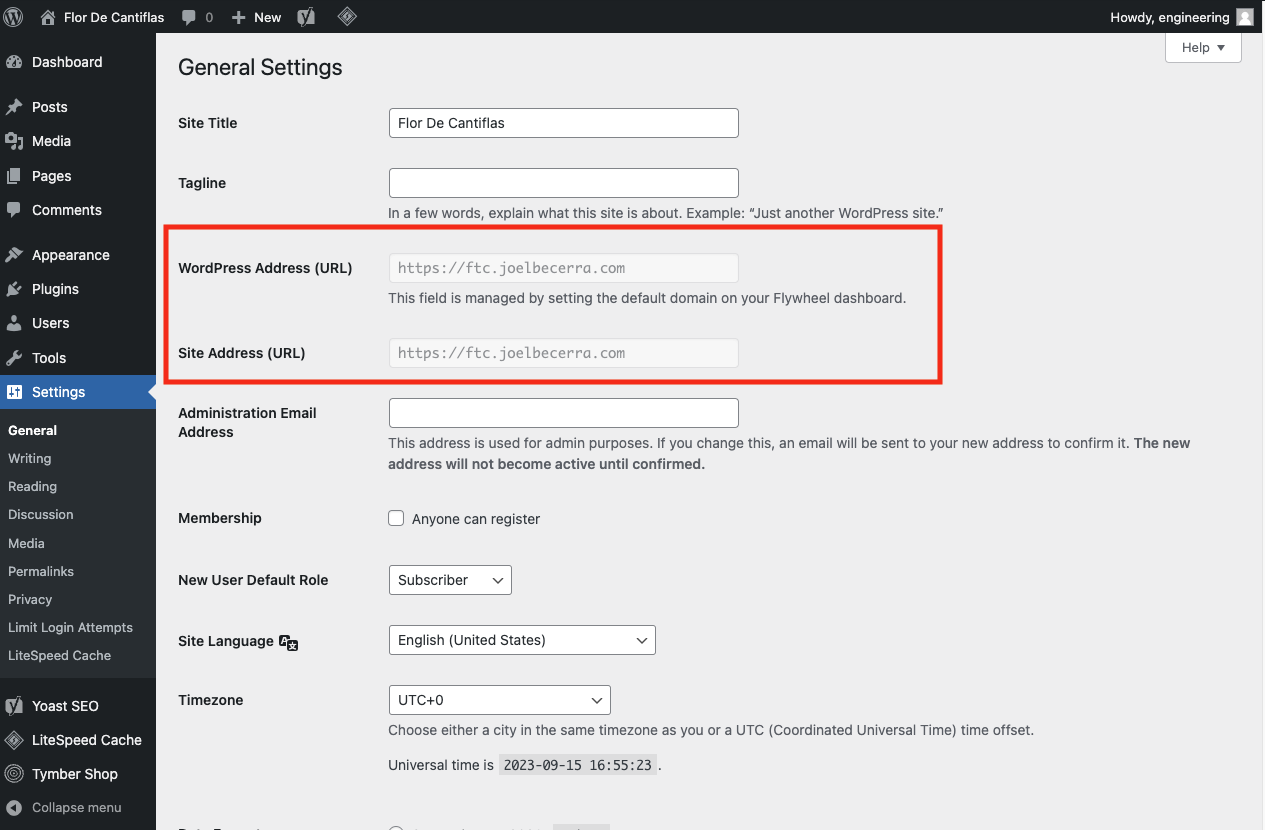The width and height of the screenshot is (1265, 830).
Task: Click the comments bubble in the admin bar
Action: coord(188,16)
